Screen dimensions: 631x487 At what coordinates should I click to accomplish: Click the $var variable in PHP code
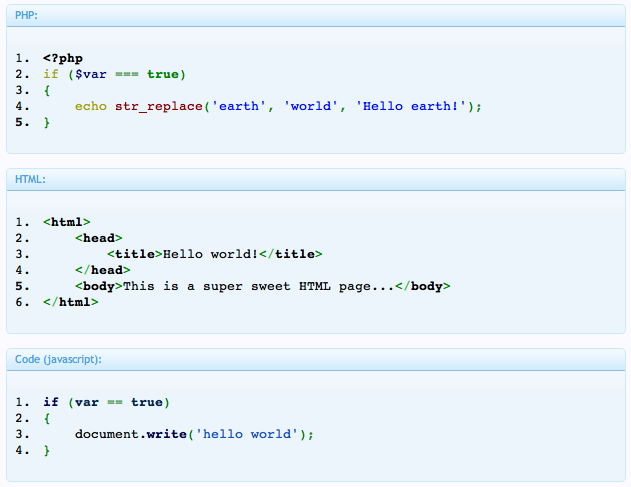click(x=91, y=74)
